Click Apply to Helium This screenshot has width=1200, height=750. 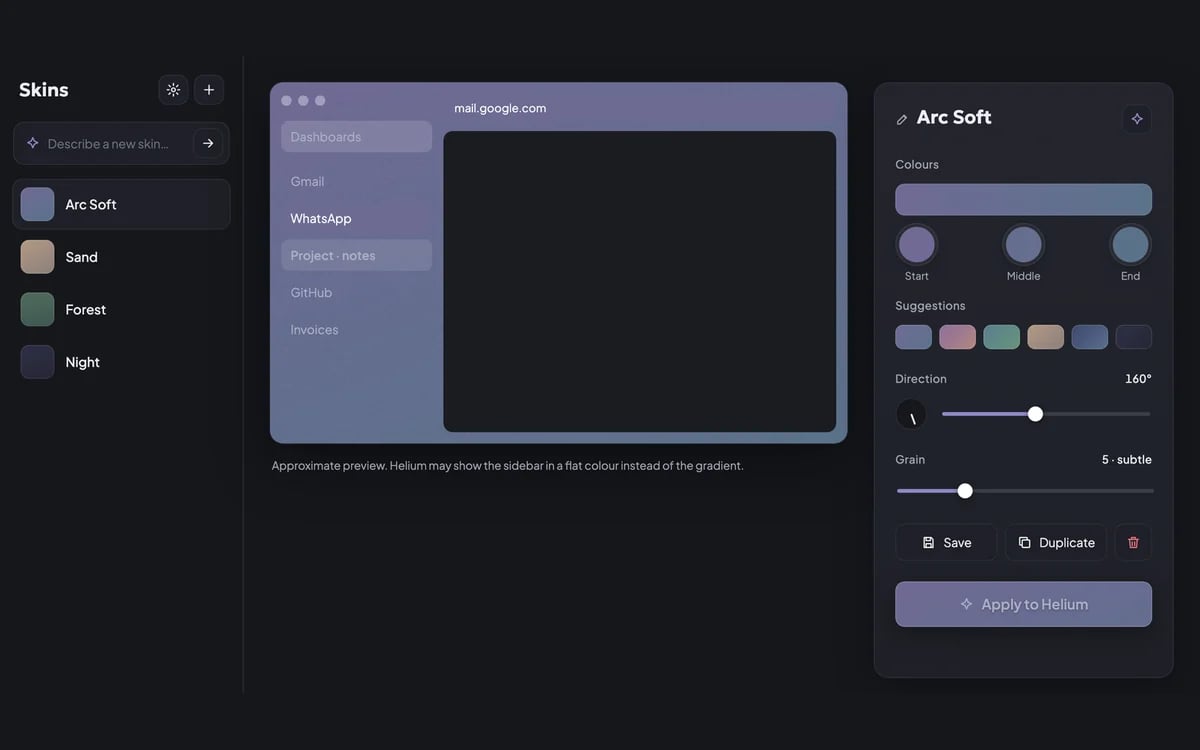tap(1023, 604)
